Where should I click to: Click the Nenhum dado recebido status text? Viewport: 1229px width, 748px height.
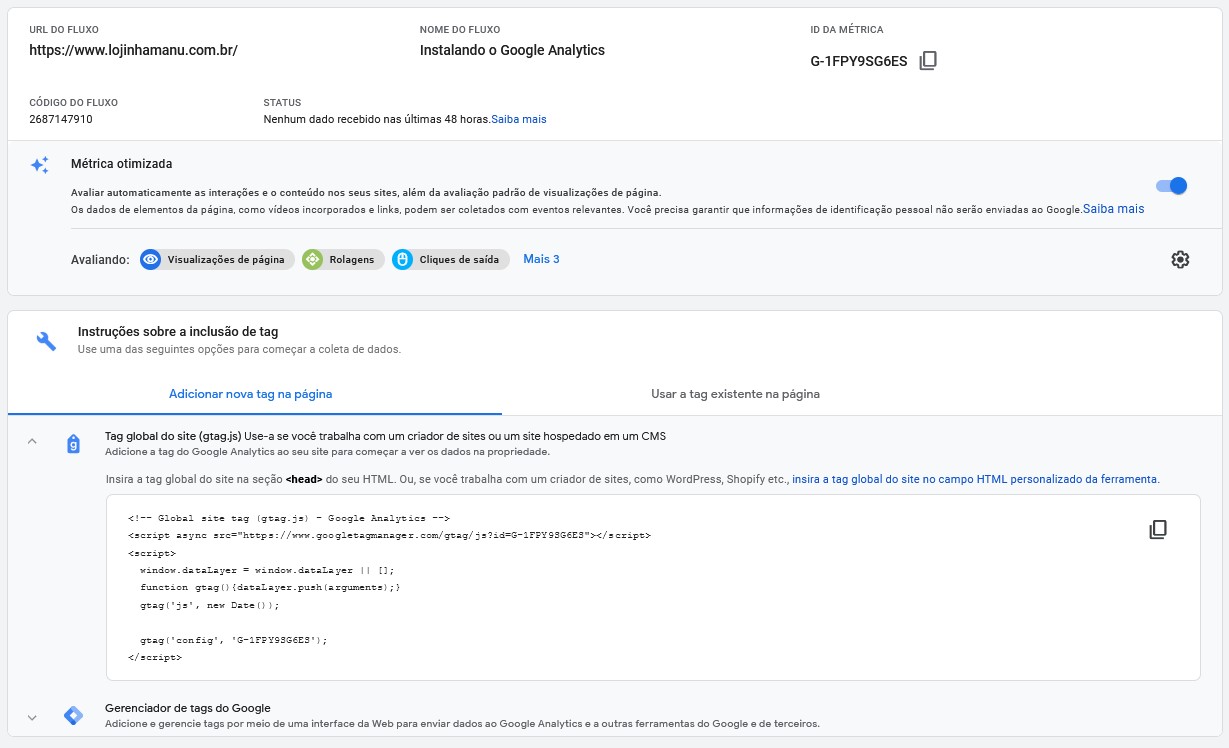pos(377,119)
